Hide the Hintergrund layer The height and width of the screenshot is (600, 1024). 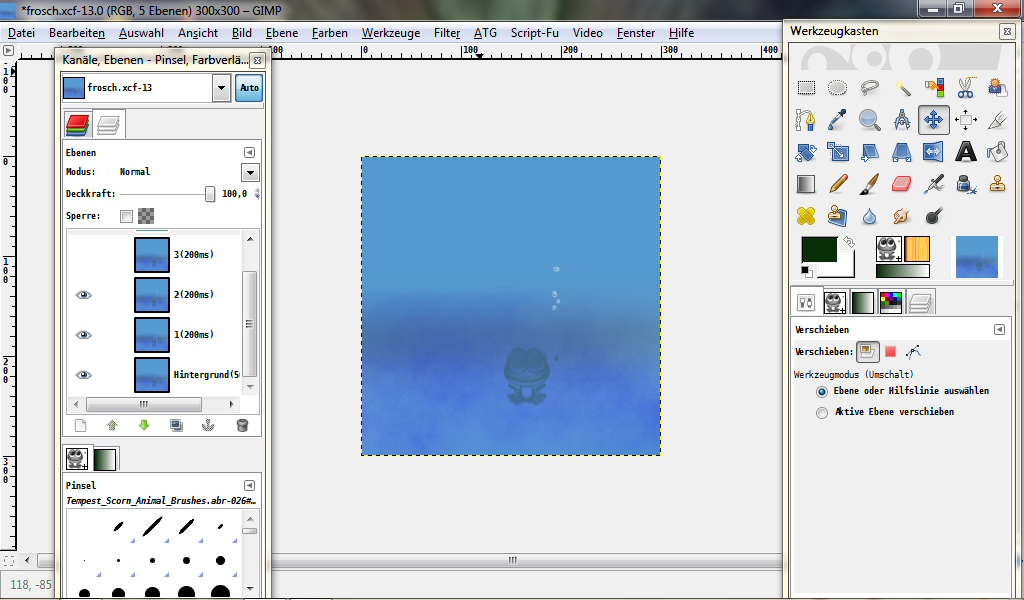pyautogui.click(x=84, y=375)
